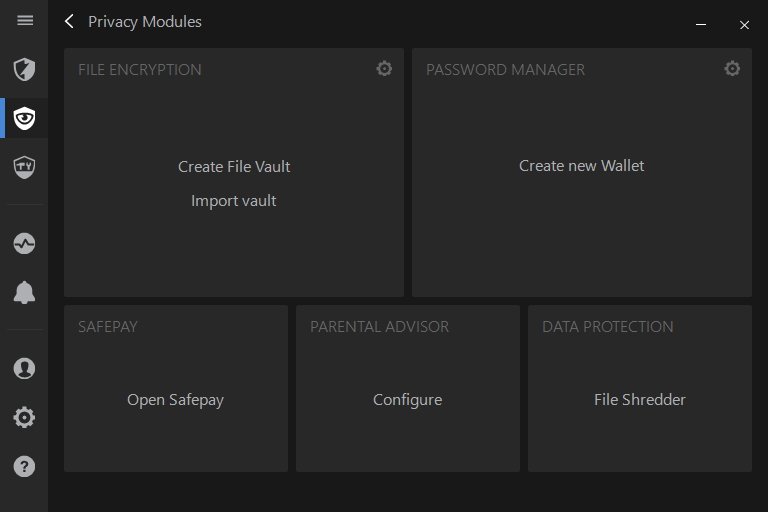Screen dimensions: 768x512
Task: Open the Activity pulse icon in sidebar
Action: tap(24, 243)
